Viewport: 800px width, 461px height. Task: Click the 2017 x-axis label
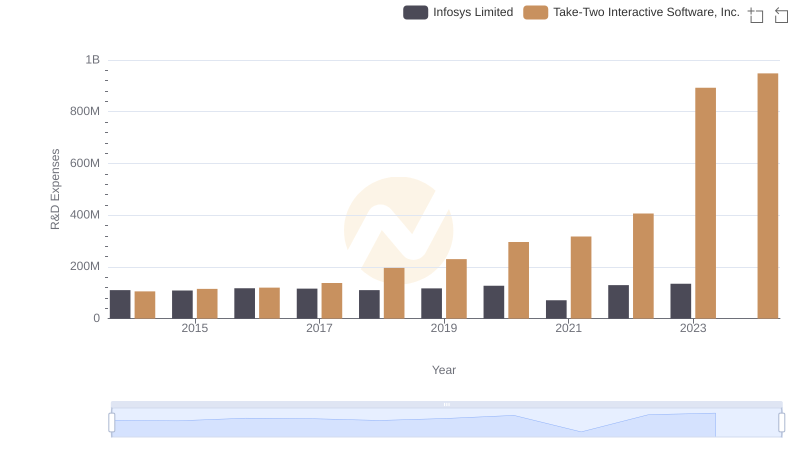pos(319,328)
